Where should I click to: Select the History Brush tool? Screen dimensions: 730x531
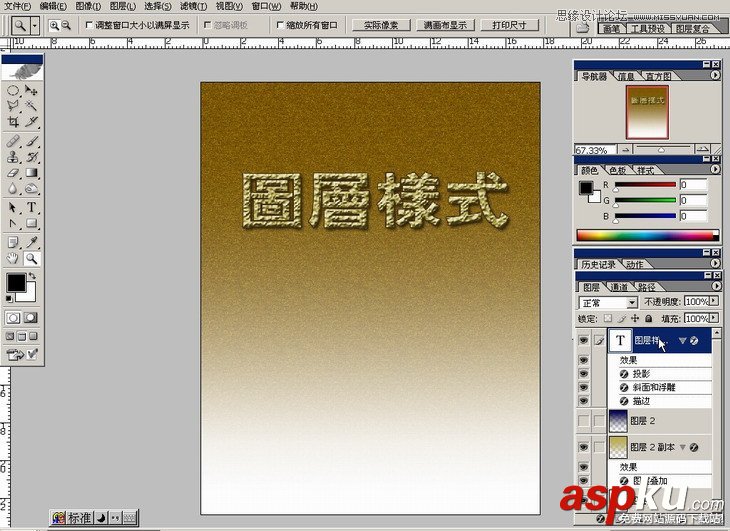(x=31, y=157)
